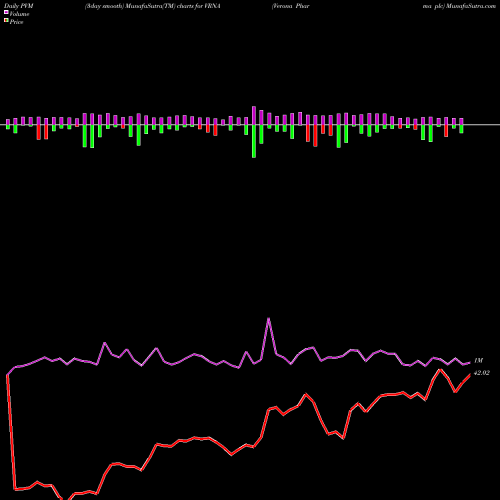Click the '(Verona Phar' company name text
Screen dimensions: 500x500
pyautogui.click(x=291, y=6)
